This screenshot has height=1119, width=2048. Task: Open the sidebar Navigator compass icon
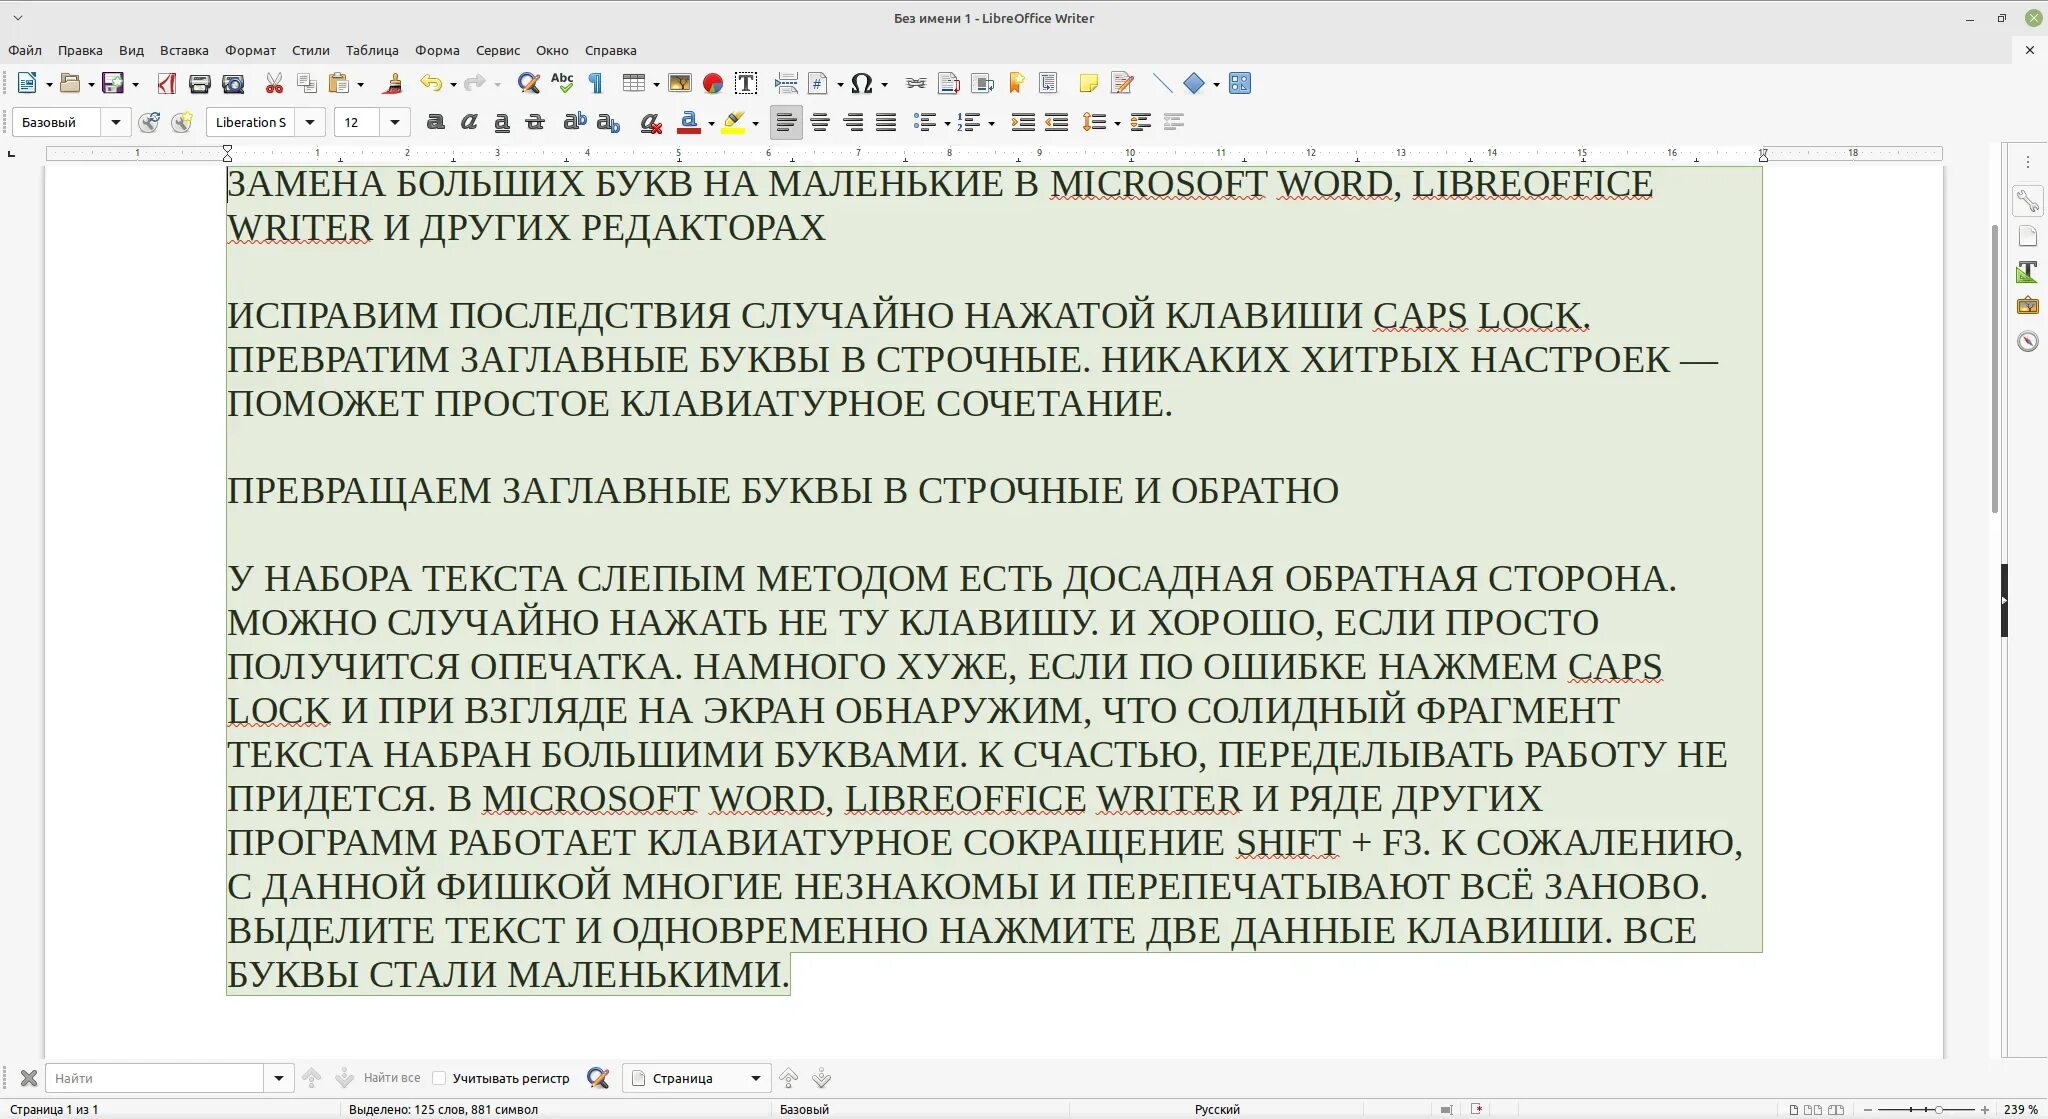2028,342
